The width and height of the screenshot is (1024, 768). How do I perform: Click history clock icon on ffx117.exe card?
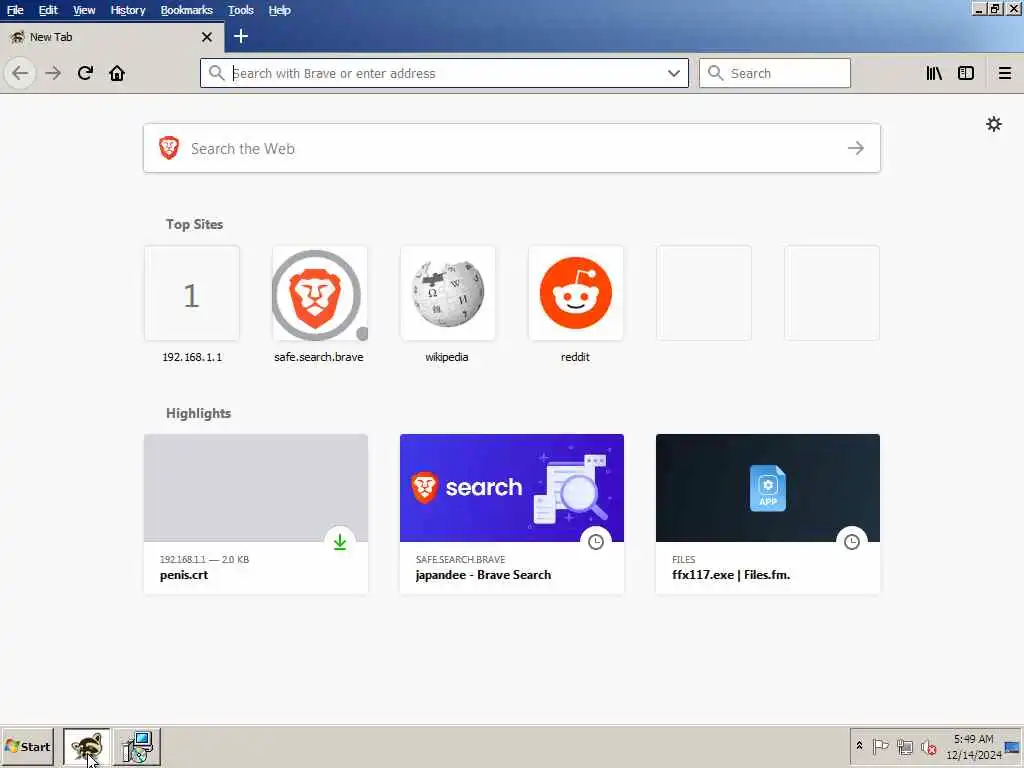852,542
